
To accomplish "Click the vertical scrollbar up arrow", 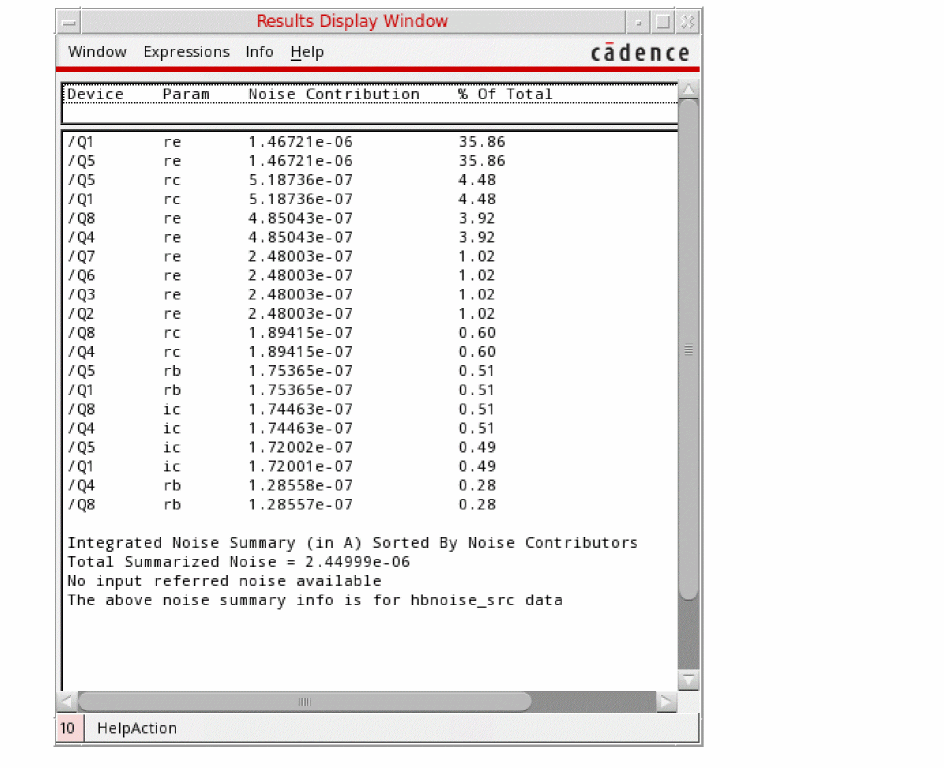I will click(x=688, y=90).
